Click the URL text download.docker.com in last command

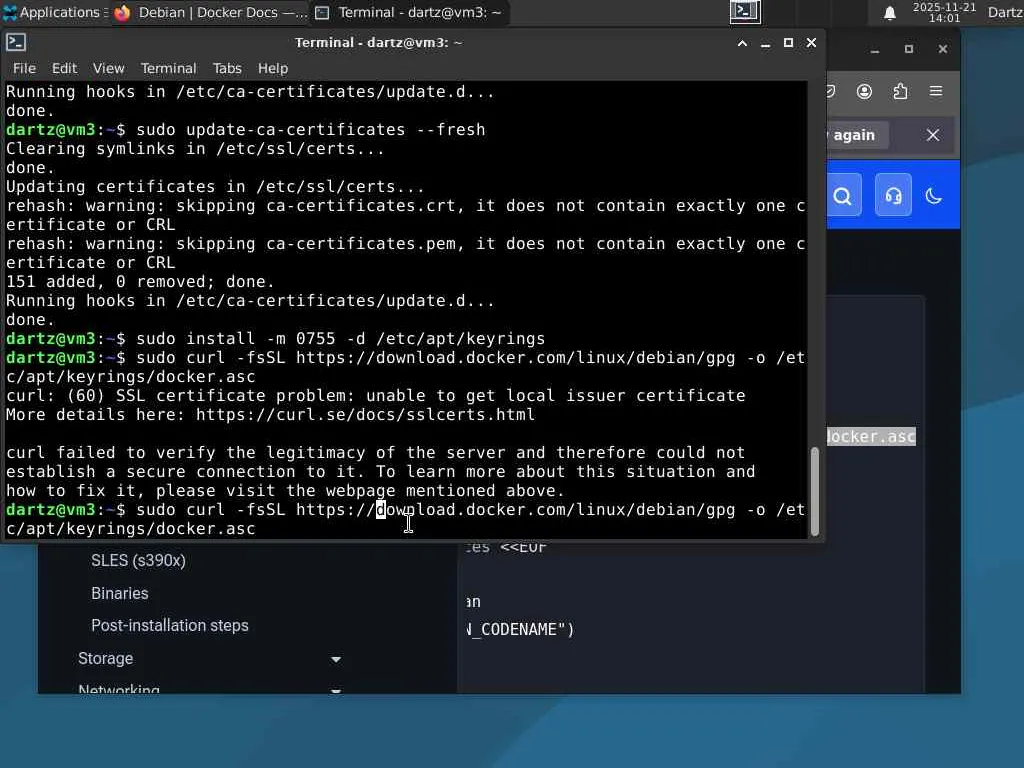tap(476, 509)
